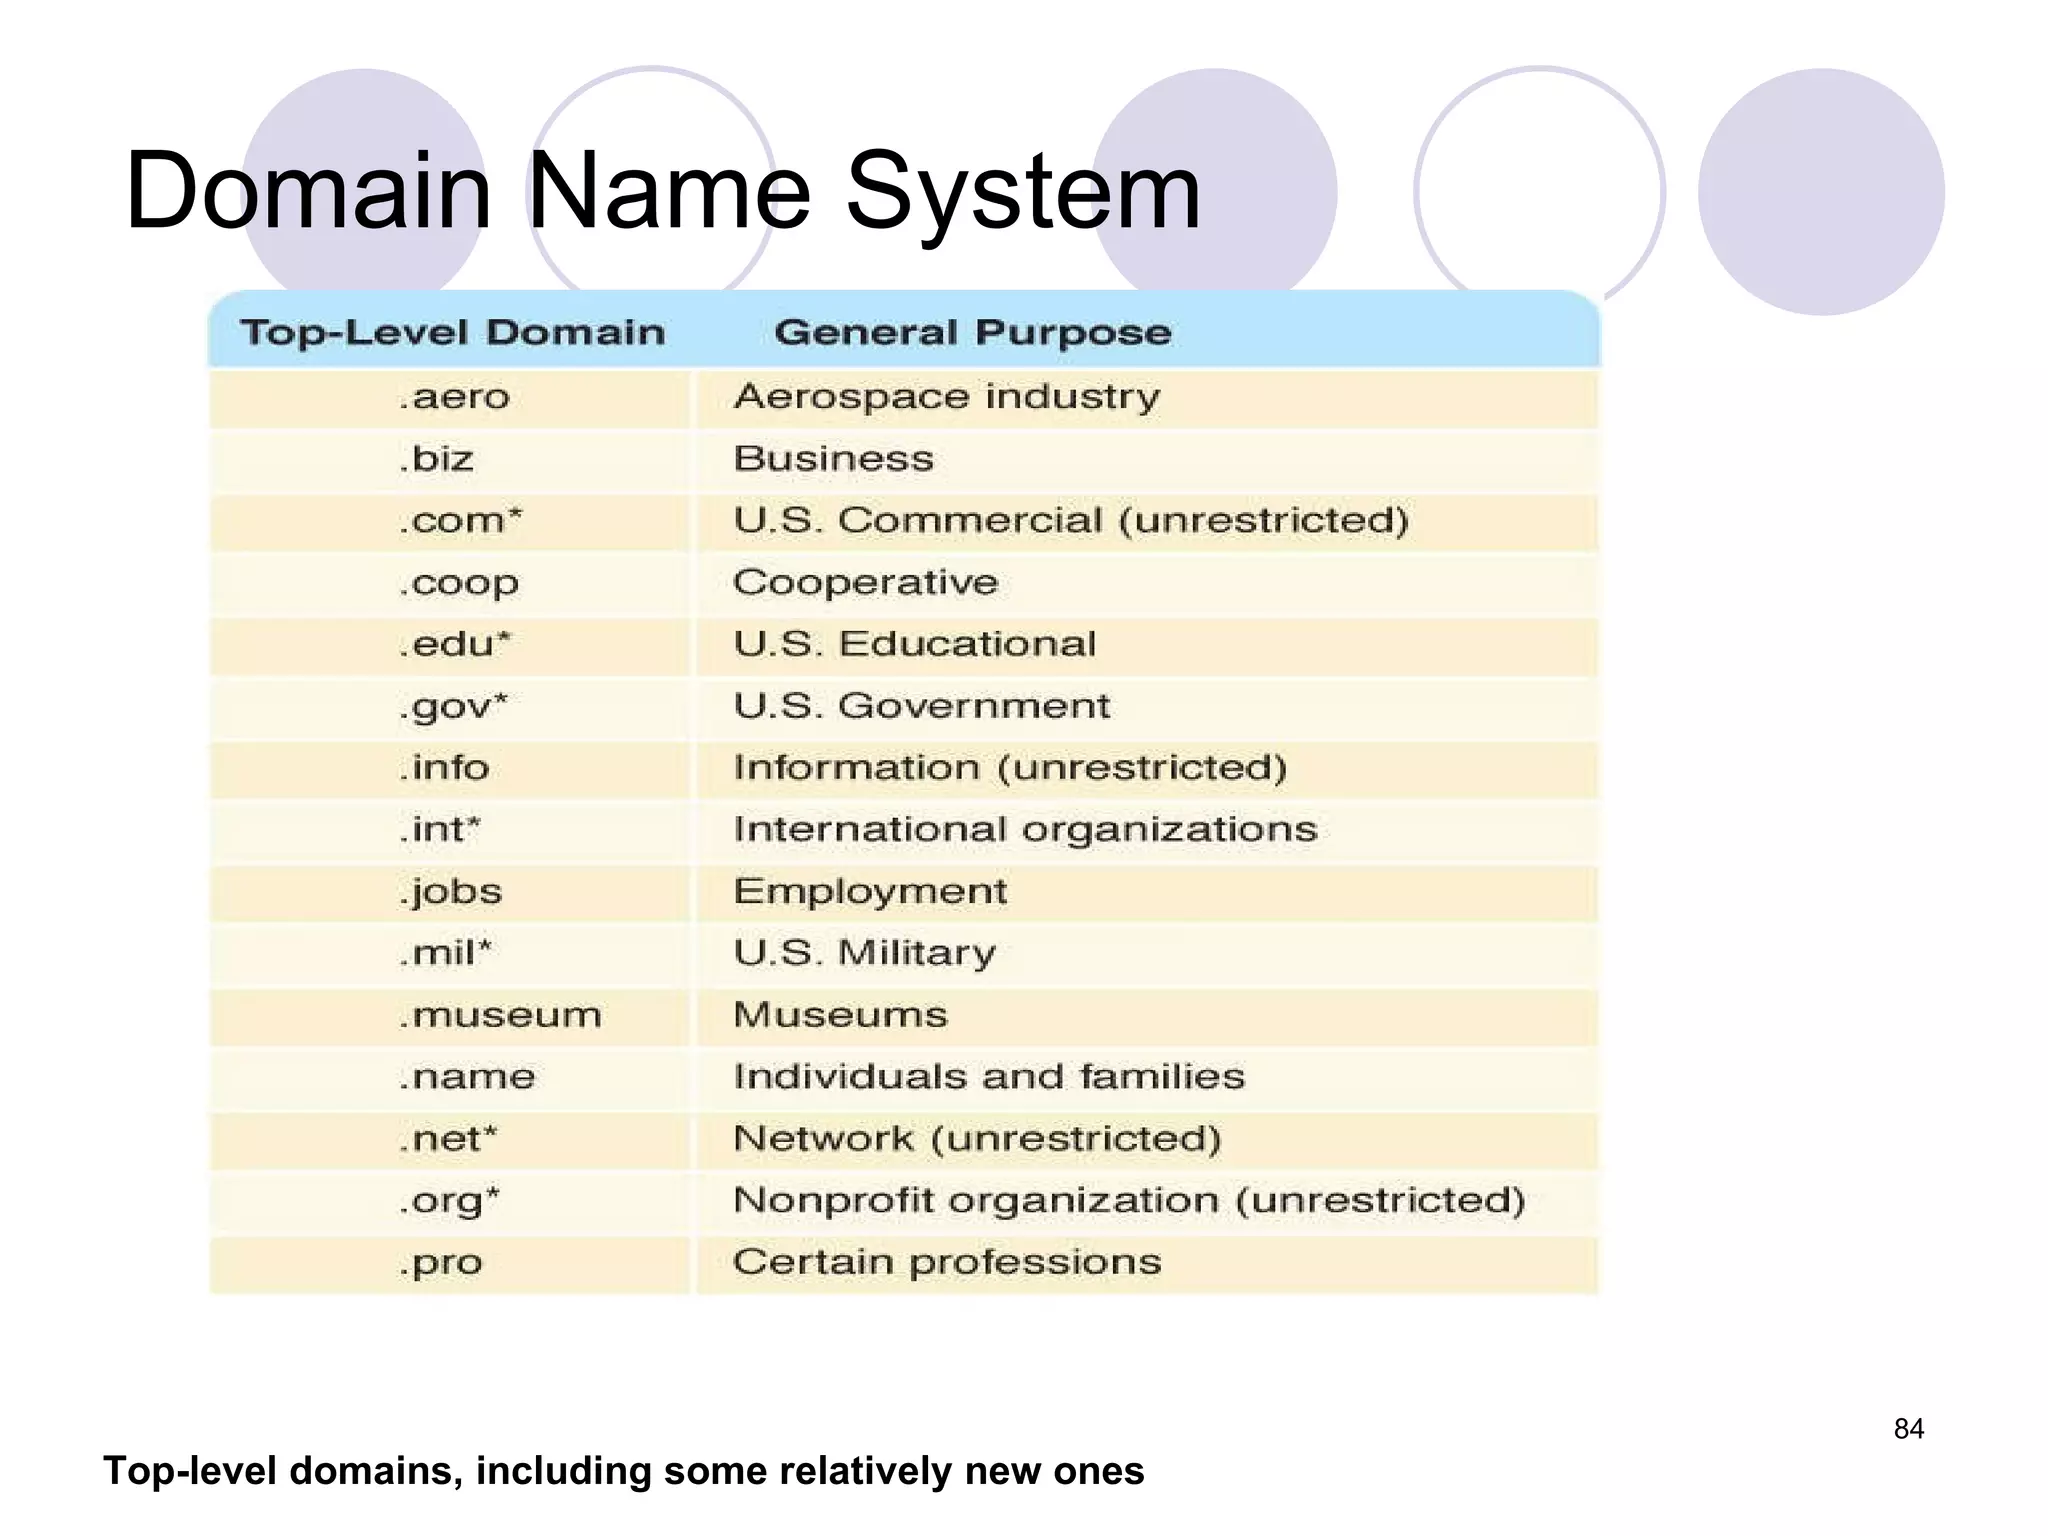Click the slide title 'Domain Name System'
The height and width of the screenshot is (1536, 2048).
coord(663,190)
